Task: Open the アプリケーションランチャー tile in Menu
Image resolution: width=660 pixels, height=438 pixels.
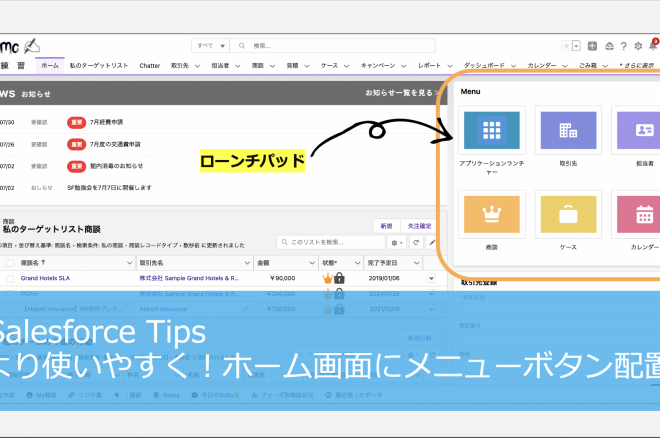Action: 492,130
